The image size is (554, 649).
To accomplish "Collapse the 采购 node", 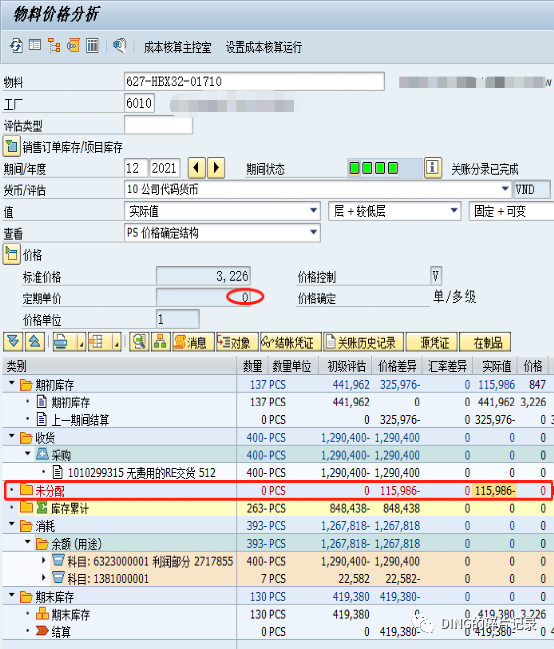I will click(x=28, y=454).
